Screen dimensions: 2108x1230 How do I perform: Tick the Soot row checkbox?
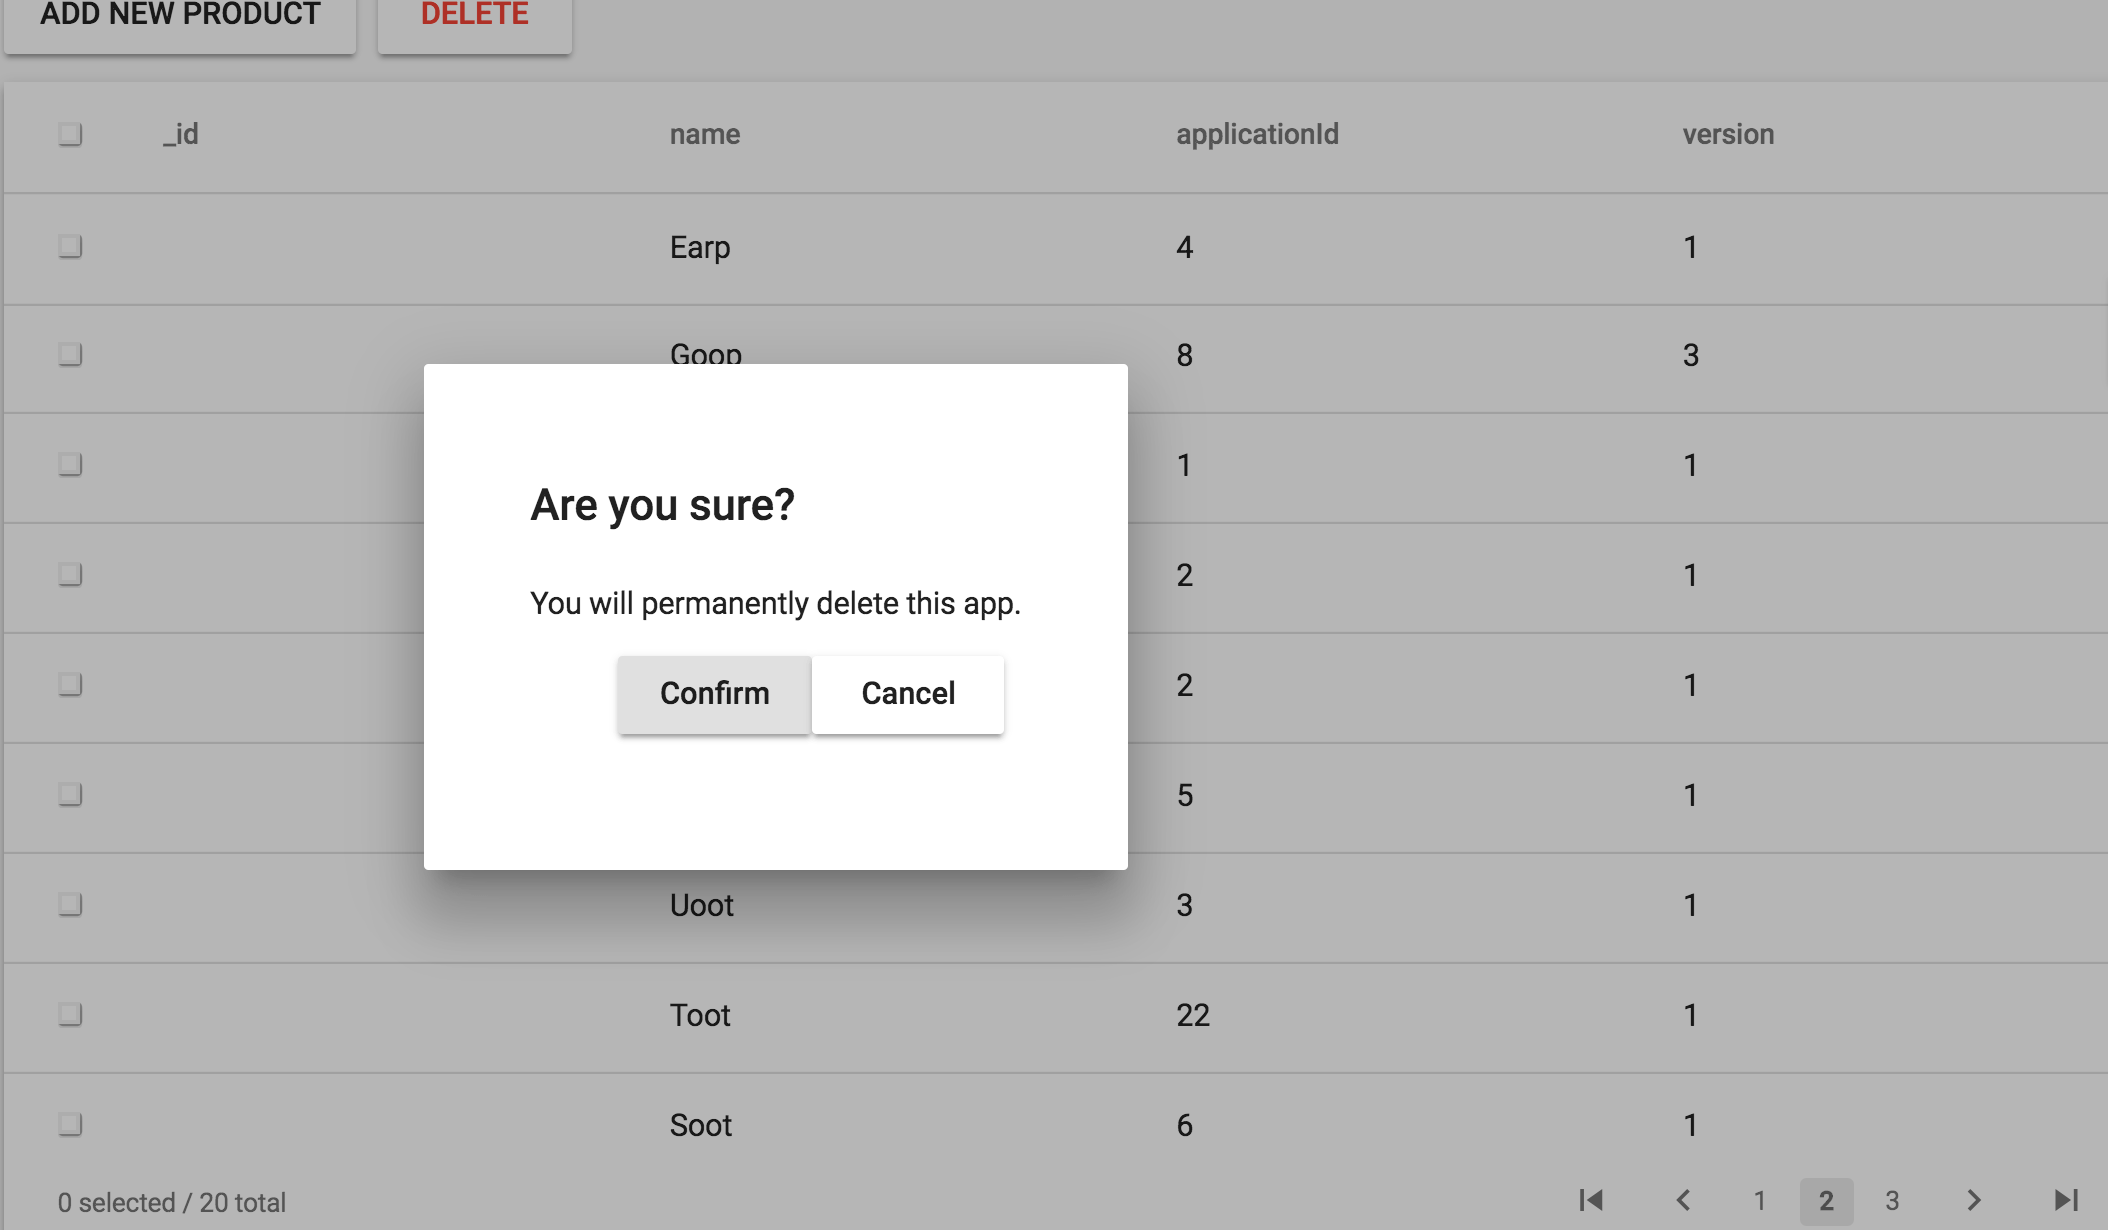pyautogui.click(x=70, y=1124)
